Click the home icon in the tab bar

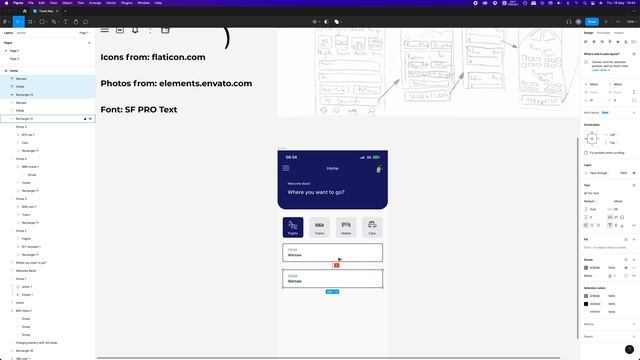tap(24, 11)
